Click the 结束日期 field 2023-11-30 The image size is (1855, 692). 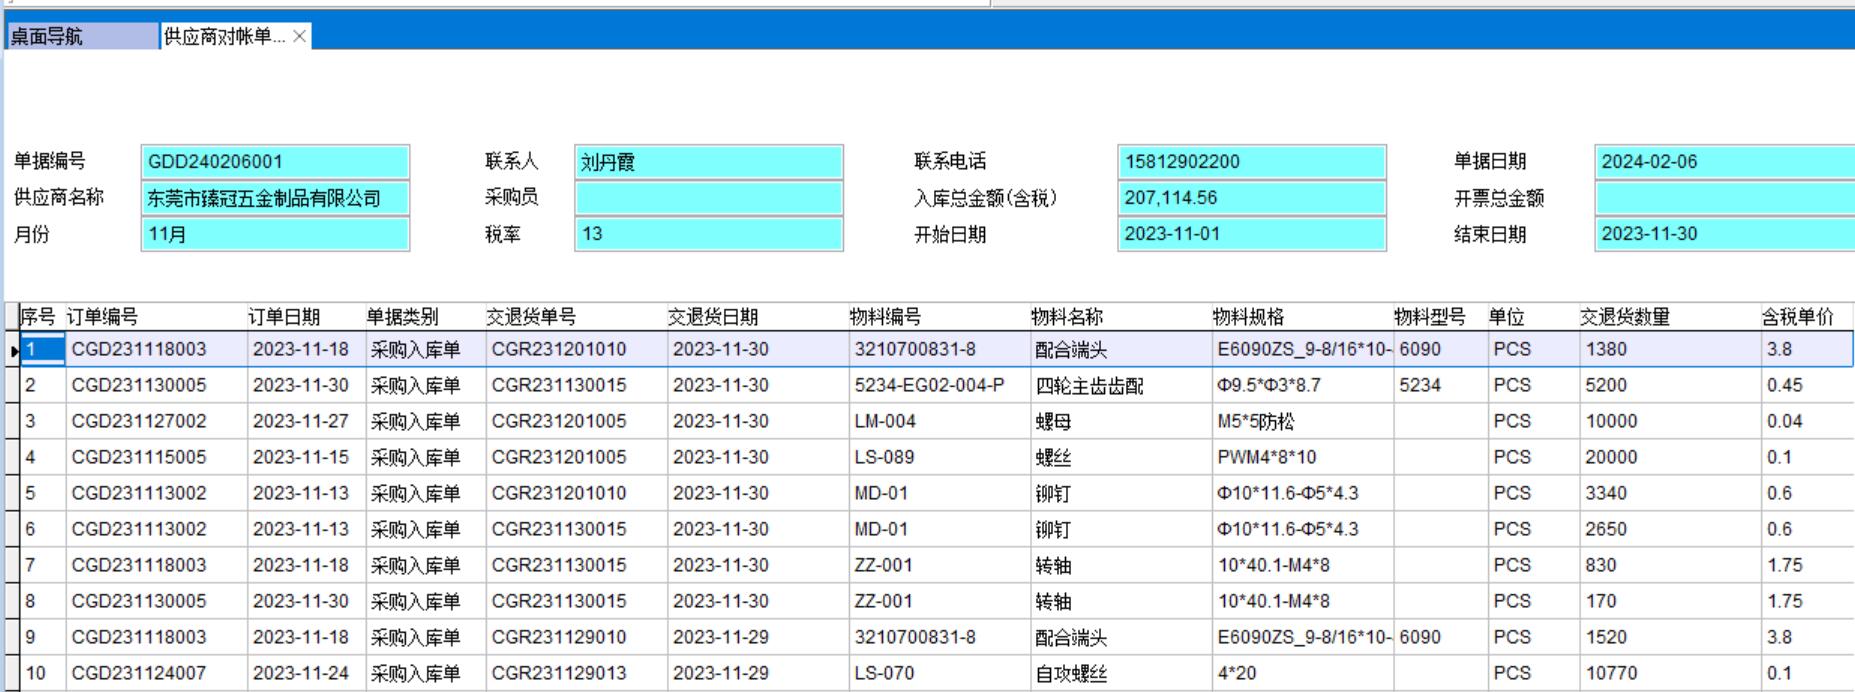coord(1723,234)
